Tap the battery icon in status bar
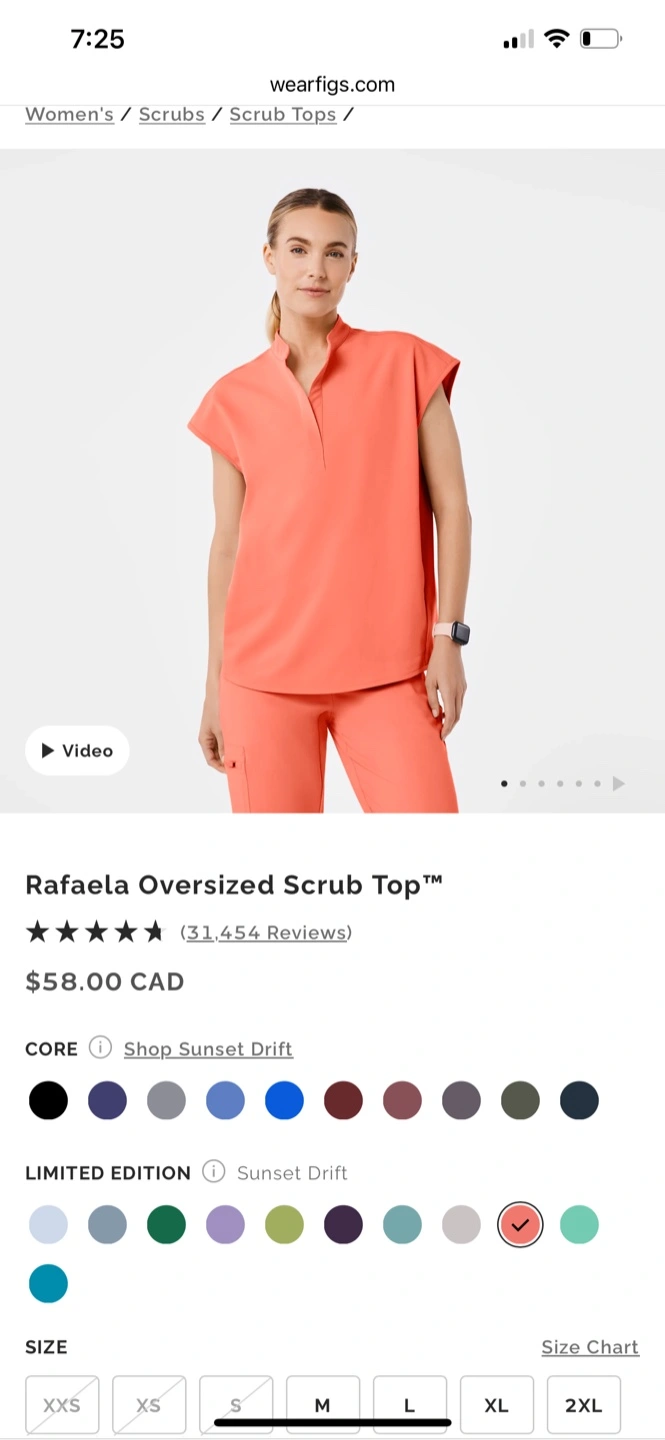 (601, 39)
